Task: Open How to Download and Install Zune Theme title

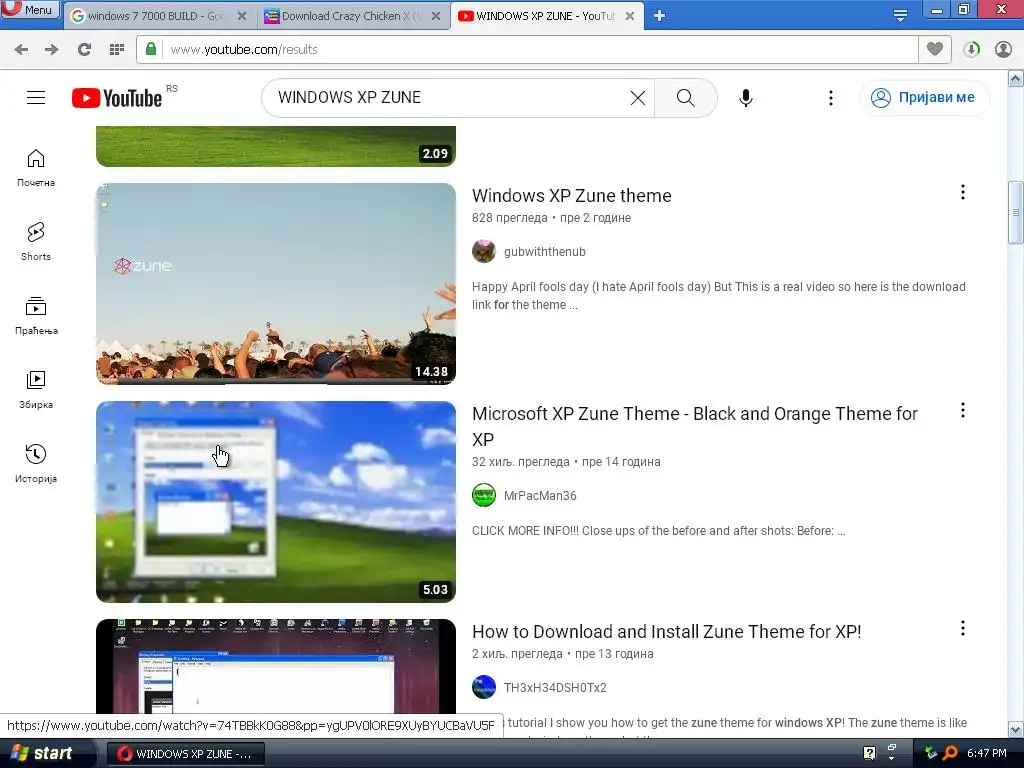Action: pyautogui.click(x=667, y=632)
